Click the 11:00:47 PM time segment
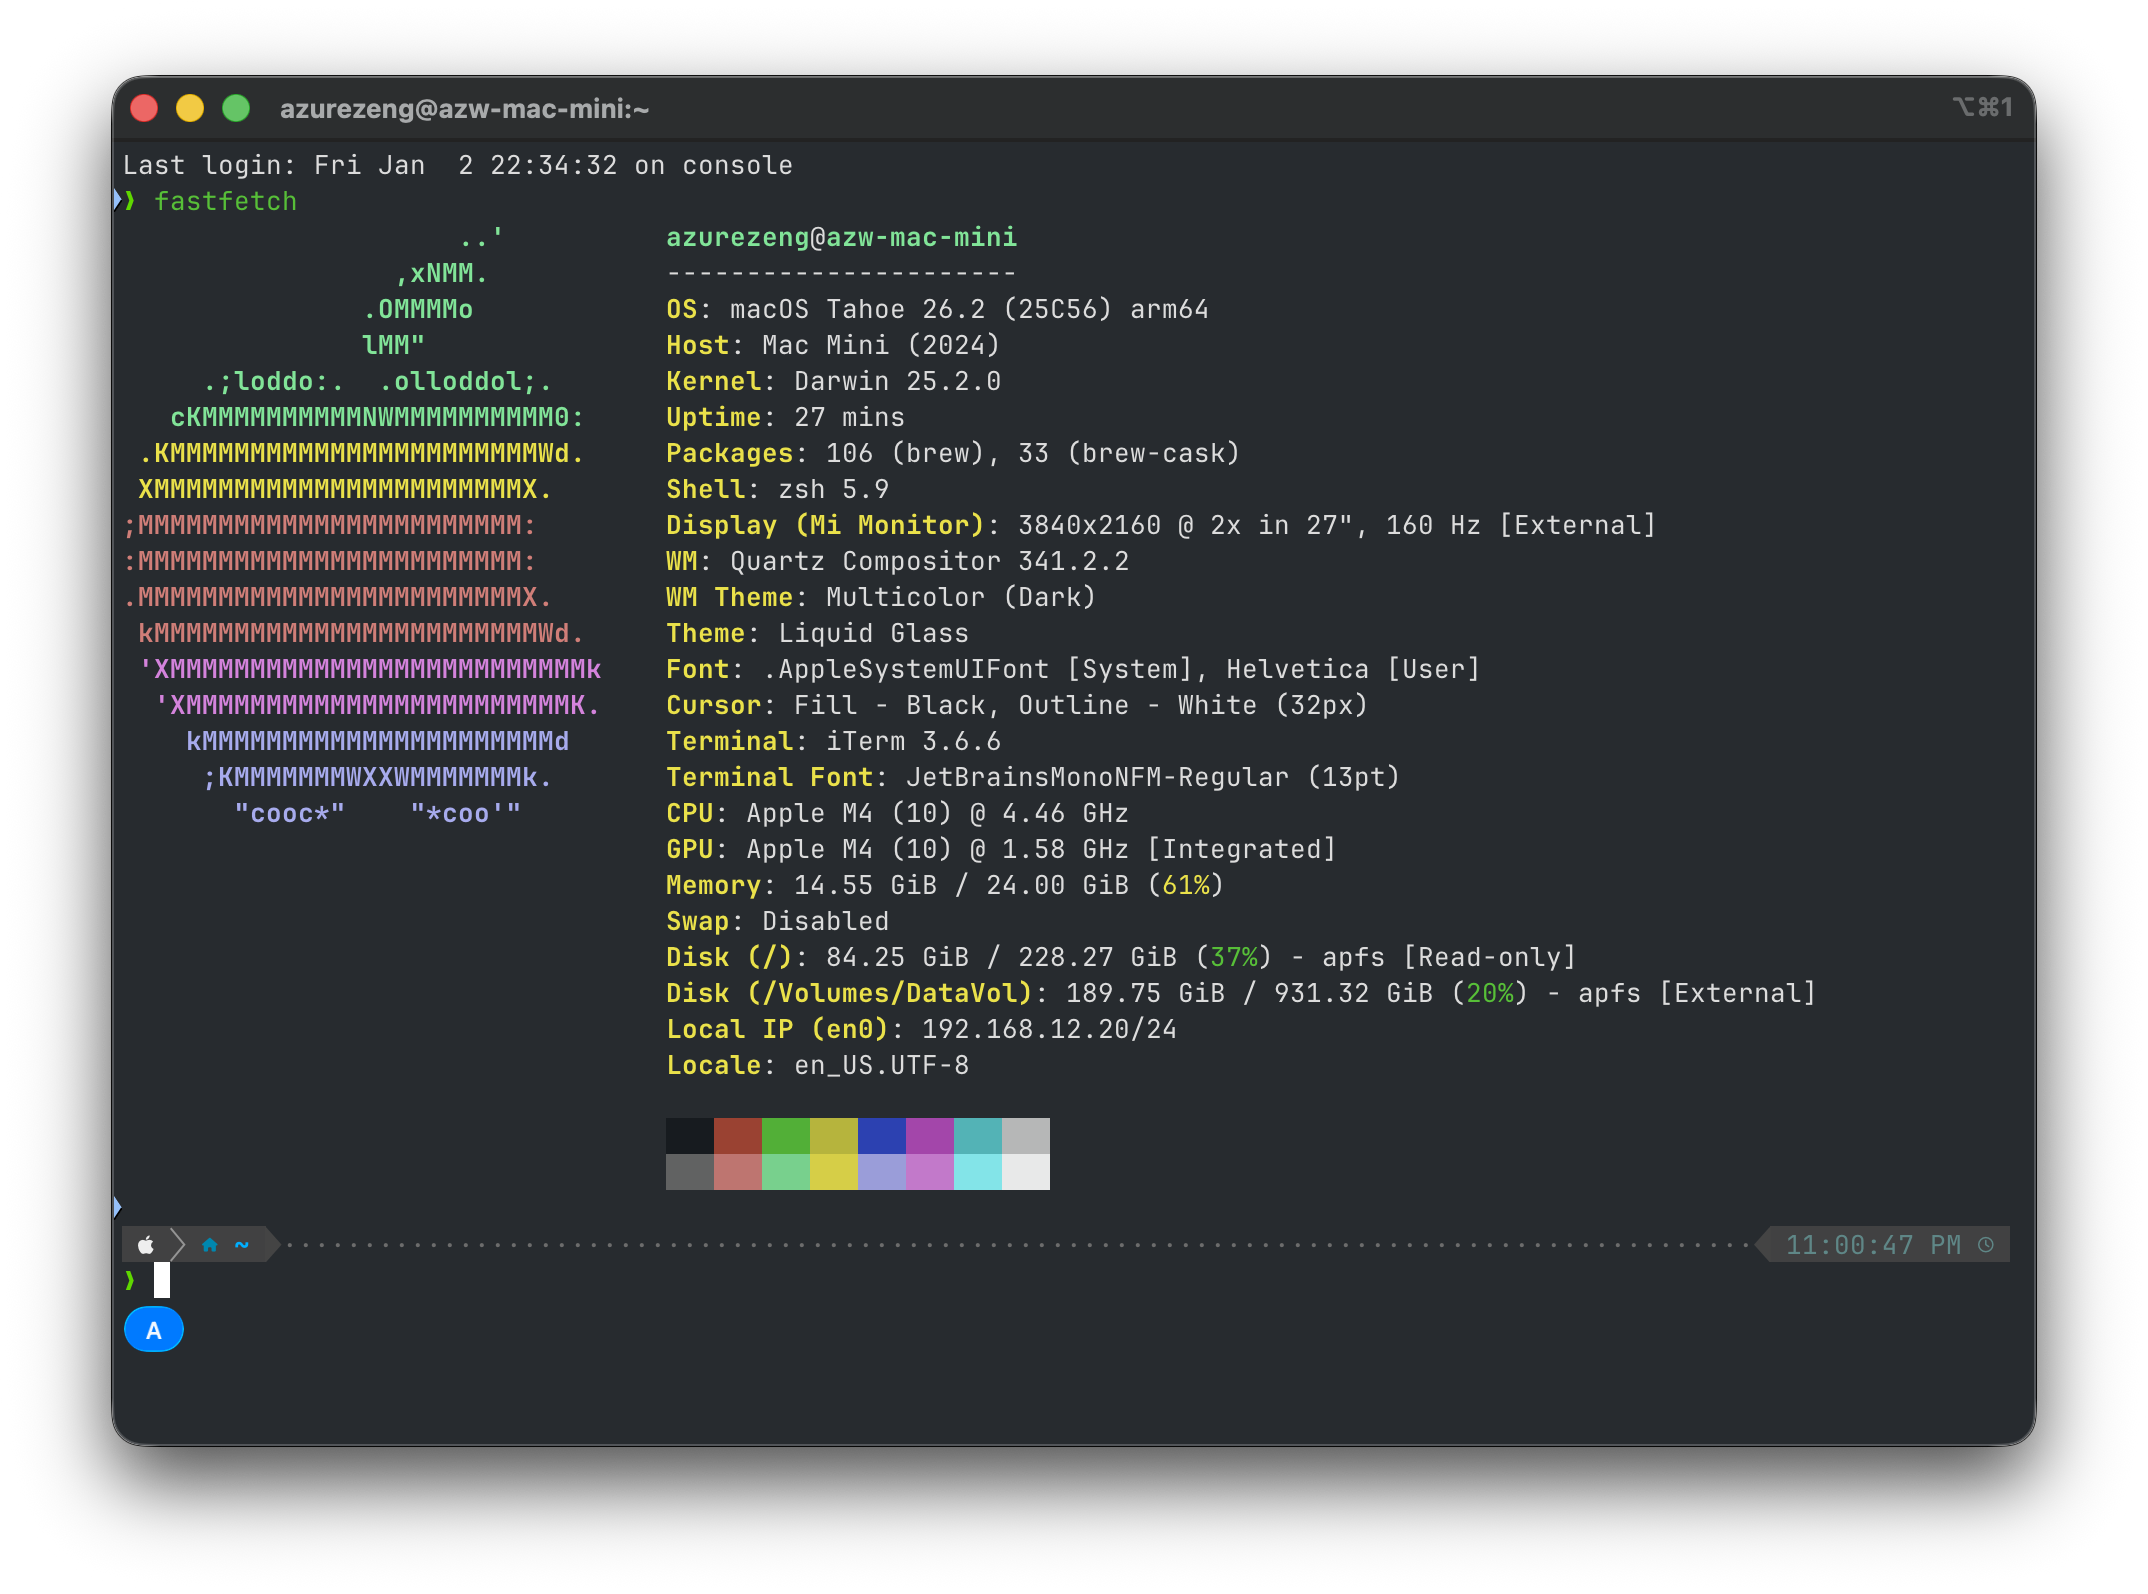 pos(1872,1245)
